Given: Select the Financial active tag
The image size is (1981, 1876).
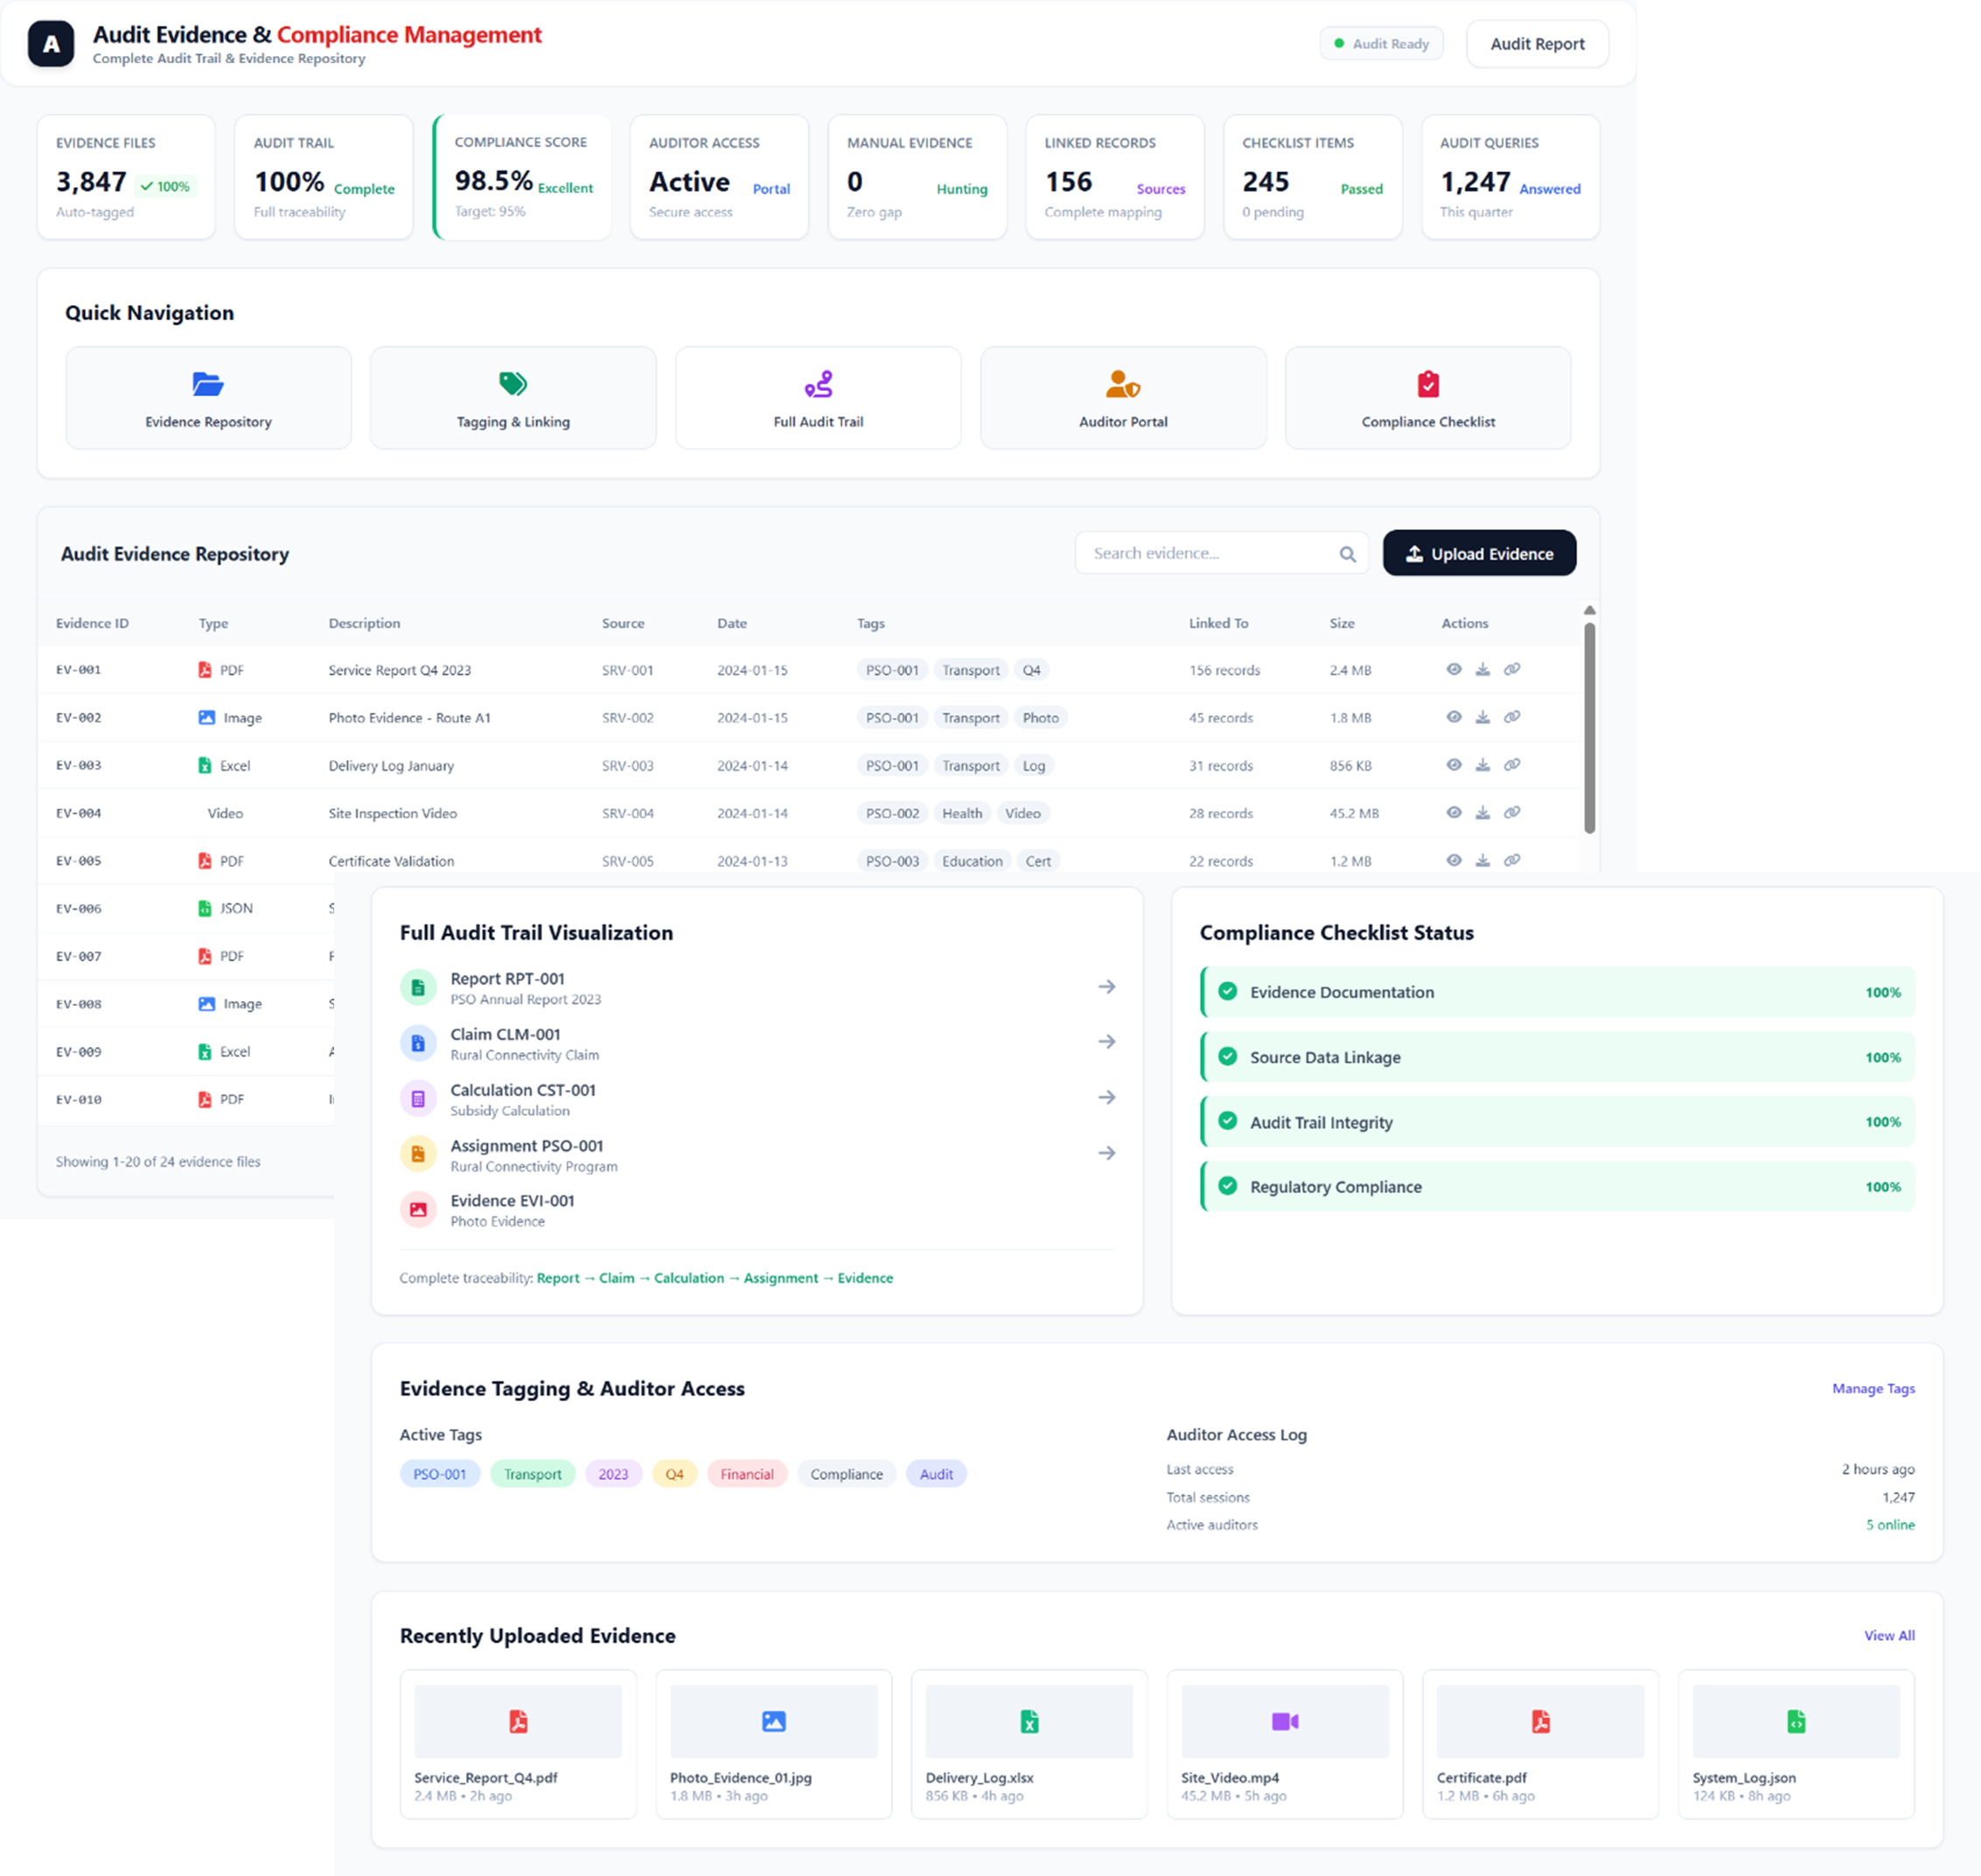Looking at the screenshot, I should [x=746, y=1474].
